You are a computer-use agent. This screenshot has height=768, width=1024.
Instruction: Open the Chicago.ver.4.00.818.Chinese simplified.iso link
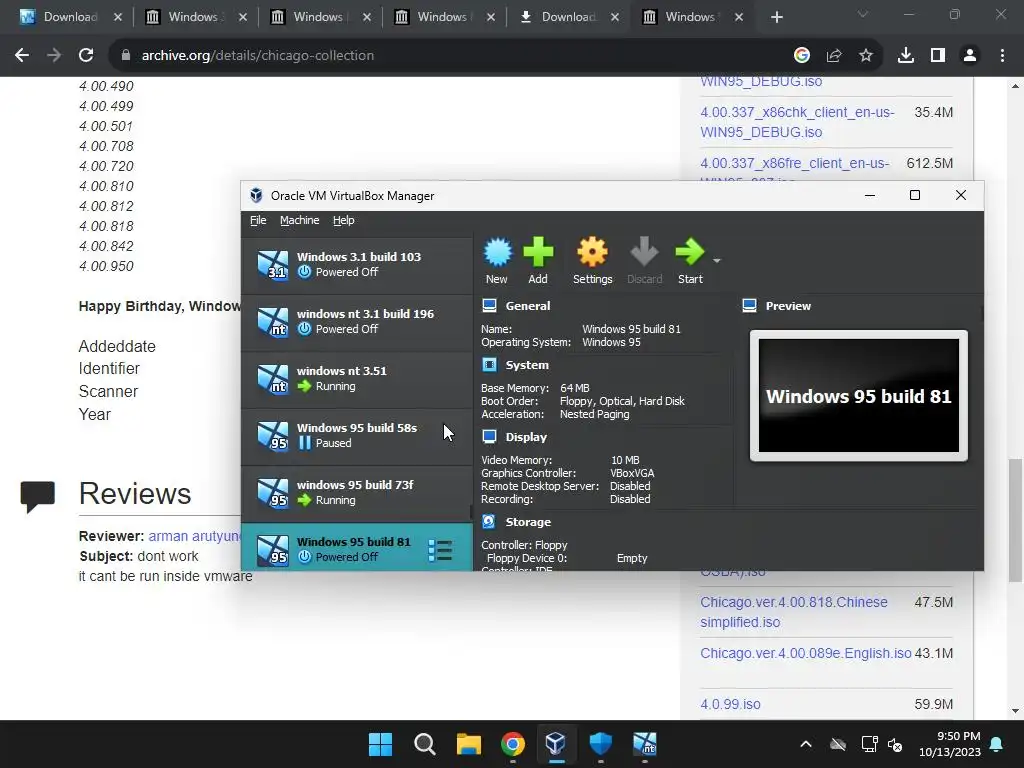coord(793,612)
